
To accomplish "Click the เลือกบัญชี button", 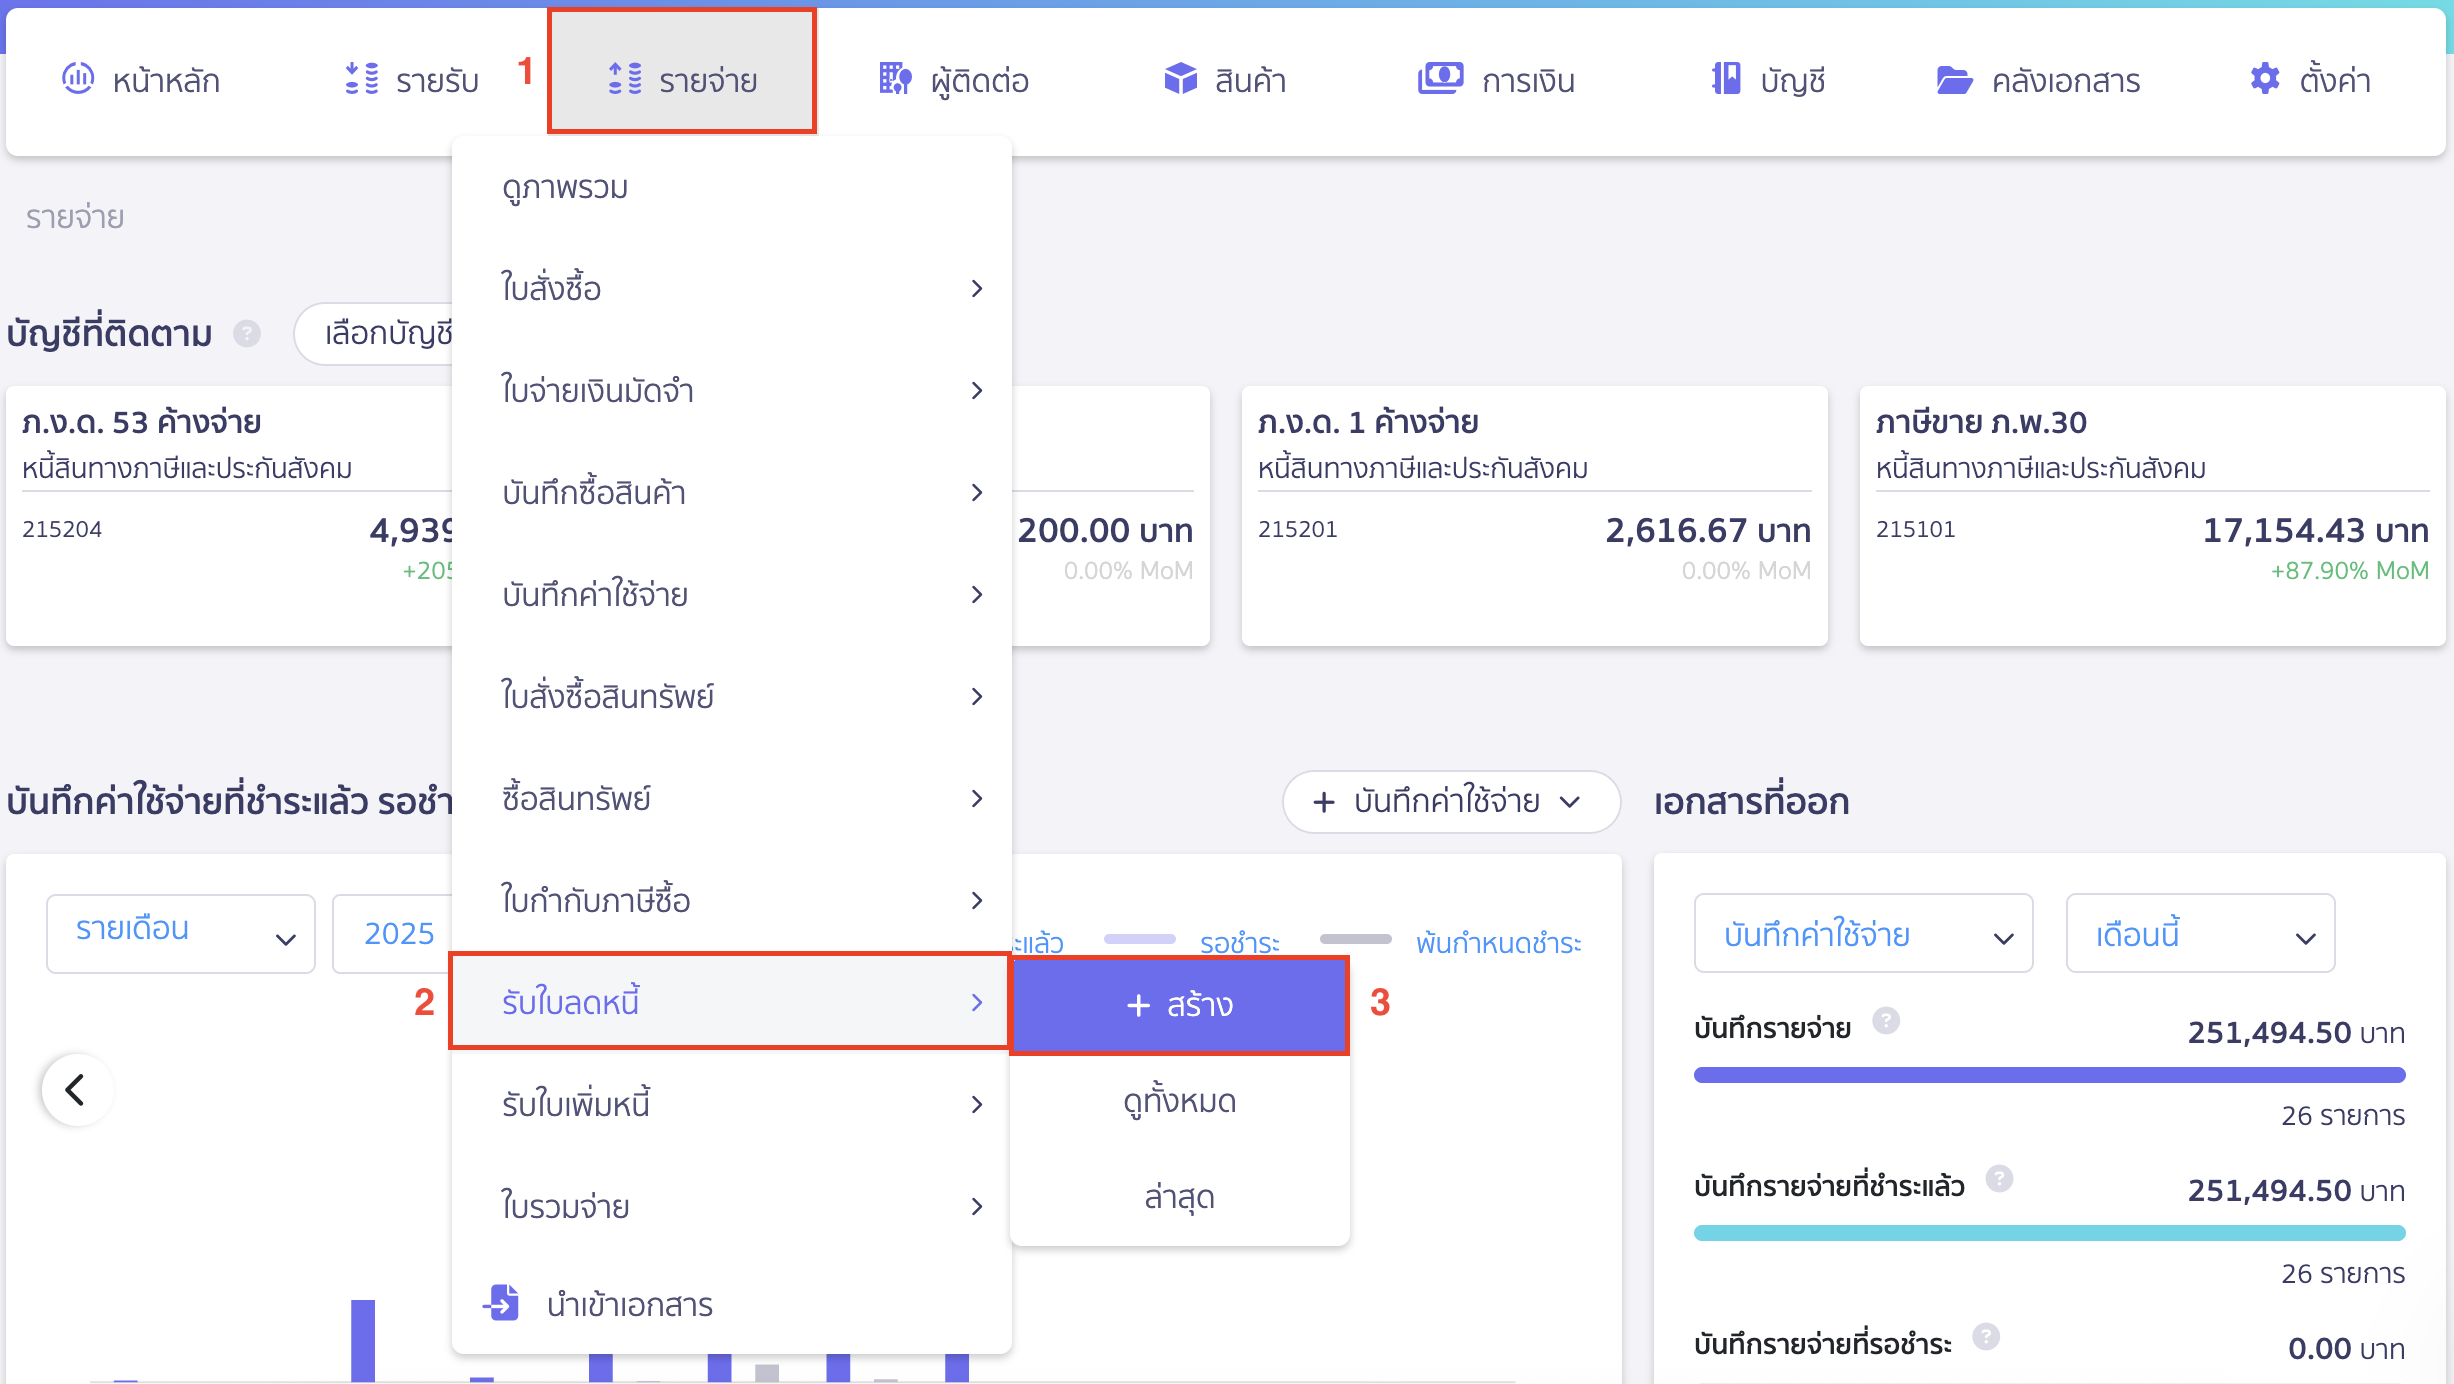I will point(375,333).
